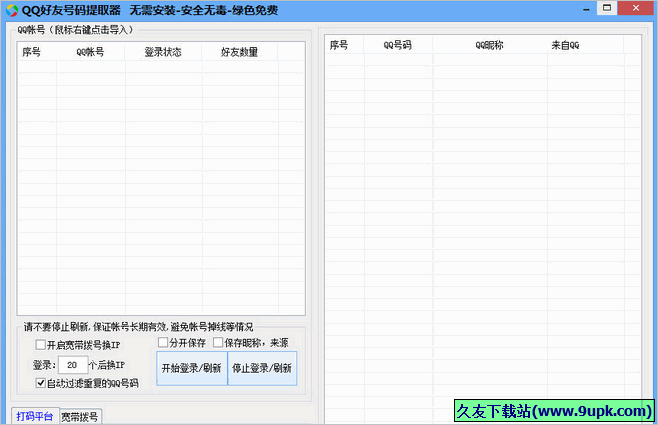Click the QQ昵称 column header
Image resolution: width=658 pixels, height=425 pixels.
pyautogui.click(x=490, y=45)
